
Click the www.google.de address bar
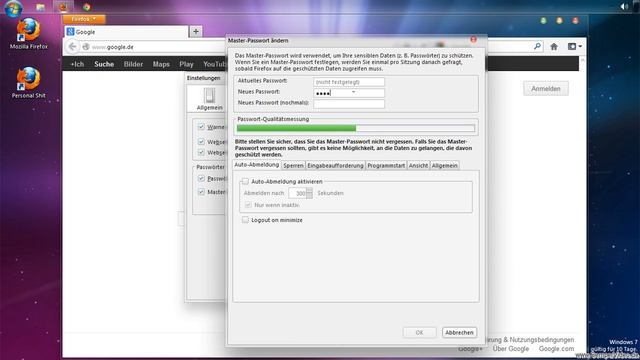[155, 47]
